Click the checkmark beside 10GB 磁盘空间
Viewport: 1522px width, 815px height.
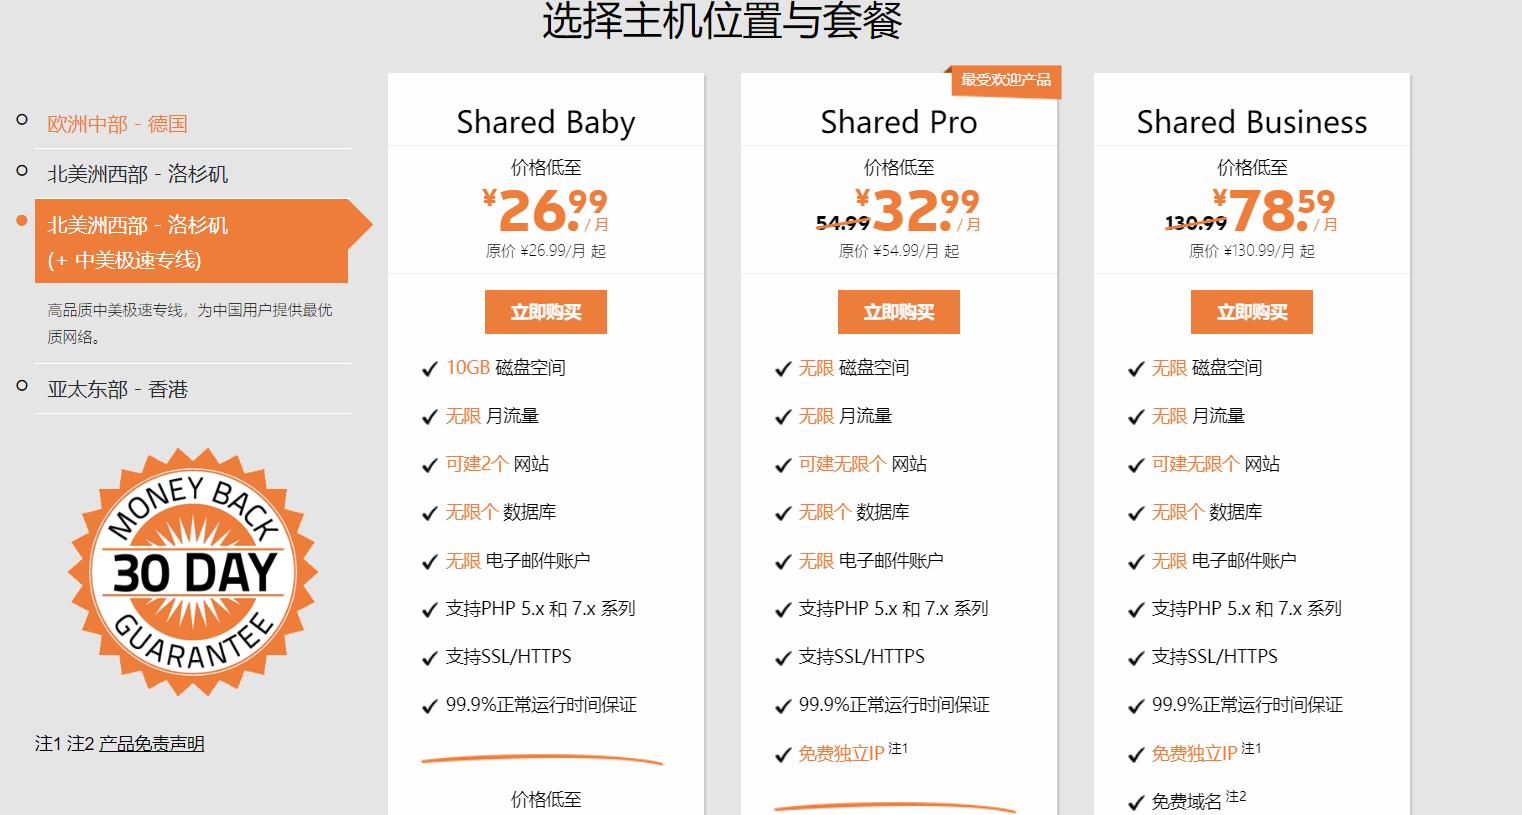click(430, 368)
